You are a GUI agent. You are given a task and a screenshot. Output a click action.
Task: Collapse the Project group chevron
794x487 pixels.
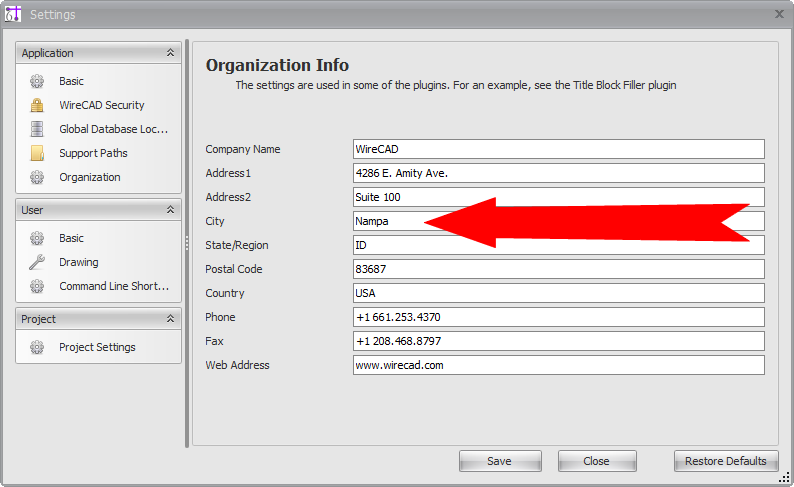pyautogui.click(x=171, y=318)
